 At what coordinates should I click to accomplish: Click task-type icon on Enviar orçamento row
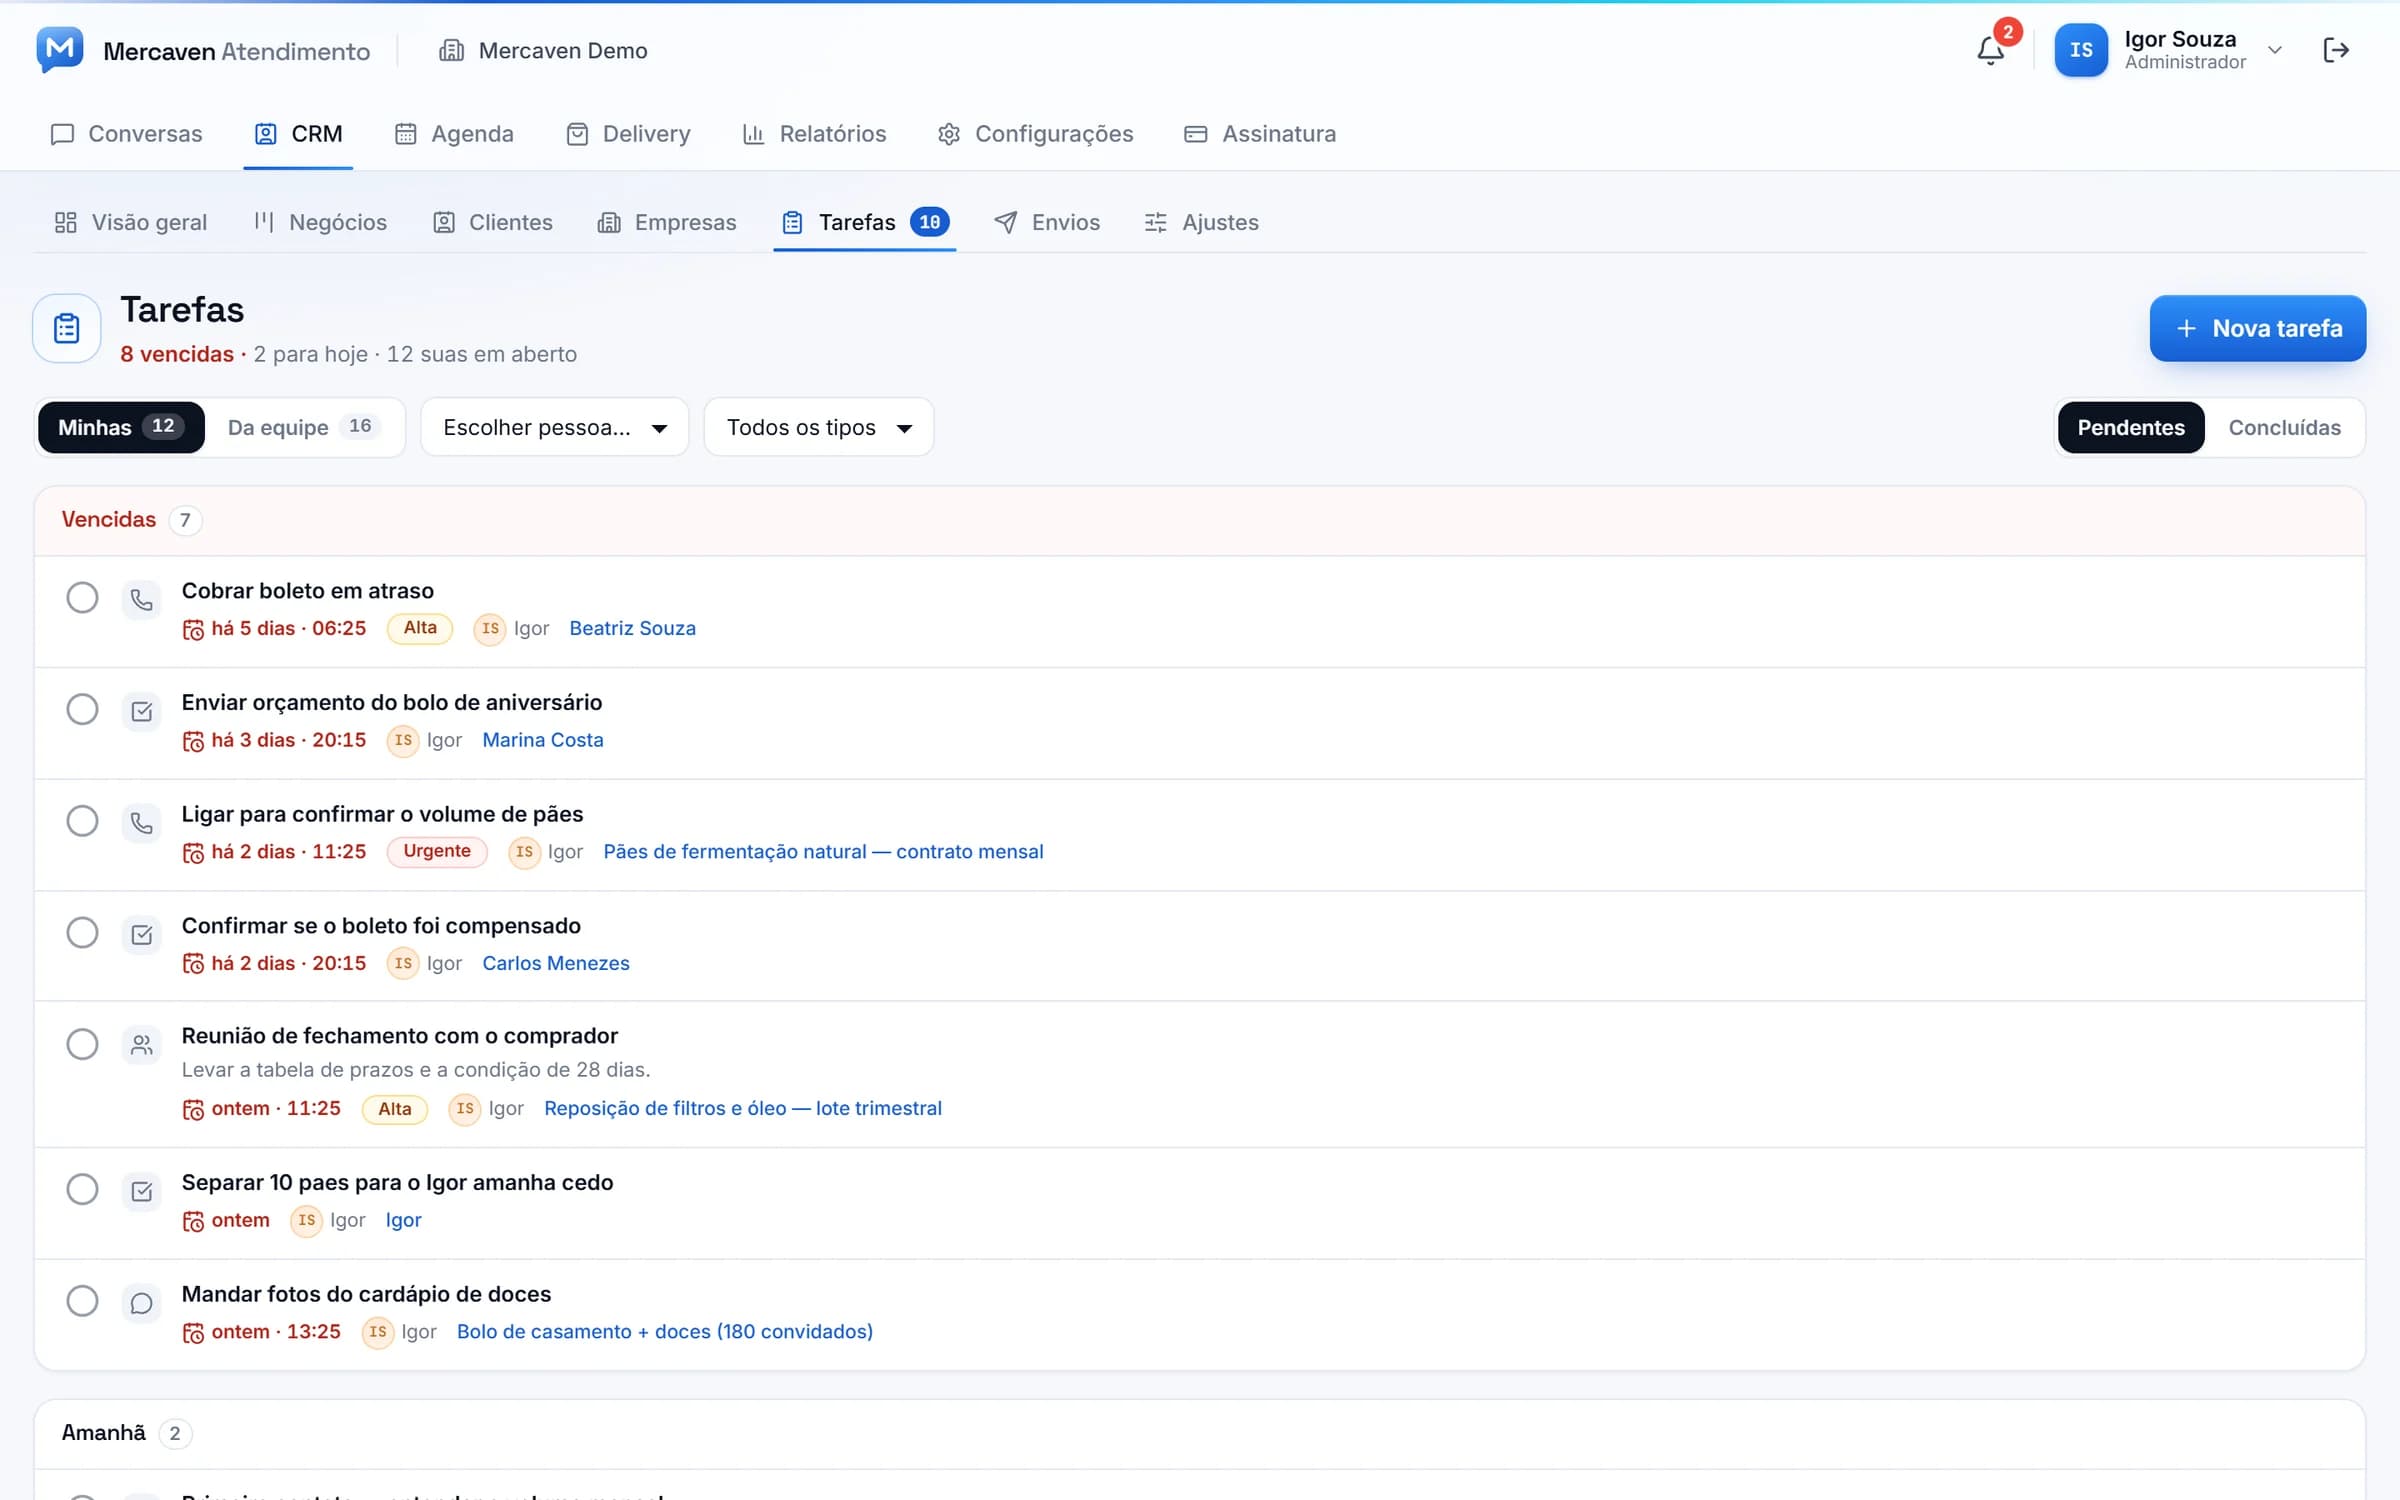click(x=141, y=711)
